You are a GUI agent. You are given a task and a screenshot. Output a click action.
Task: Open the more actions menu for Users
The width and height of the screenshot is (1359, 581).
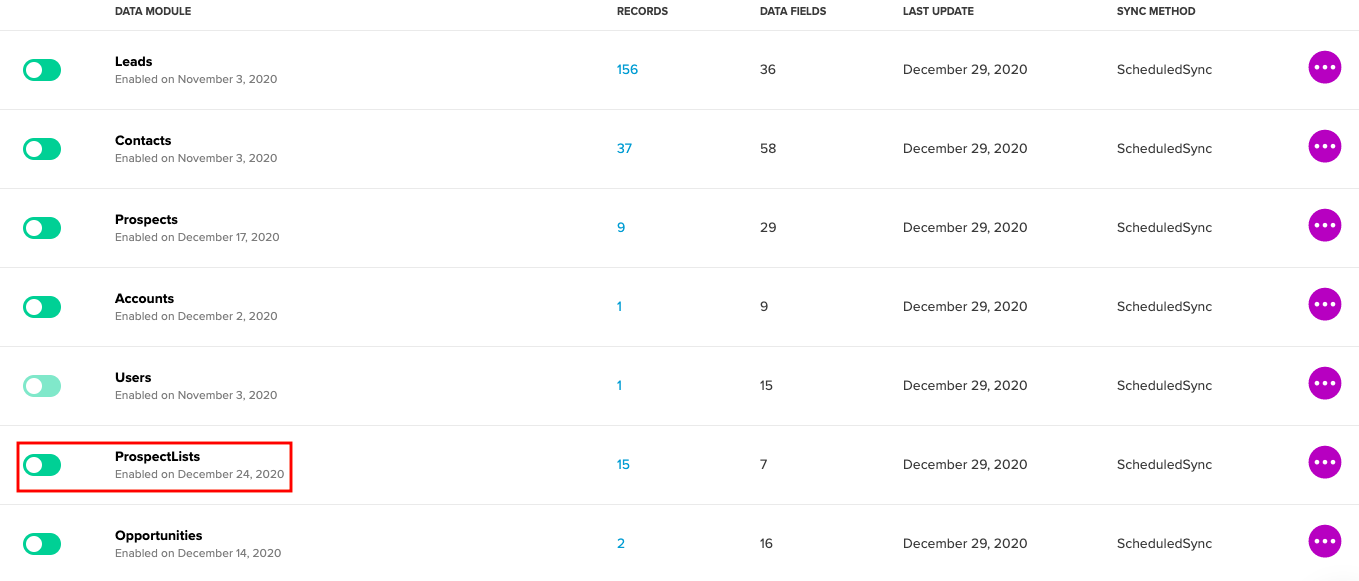click(1325, 384)
